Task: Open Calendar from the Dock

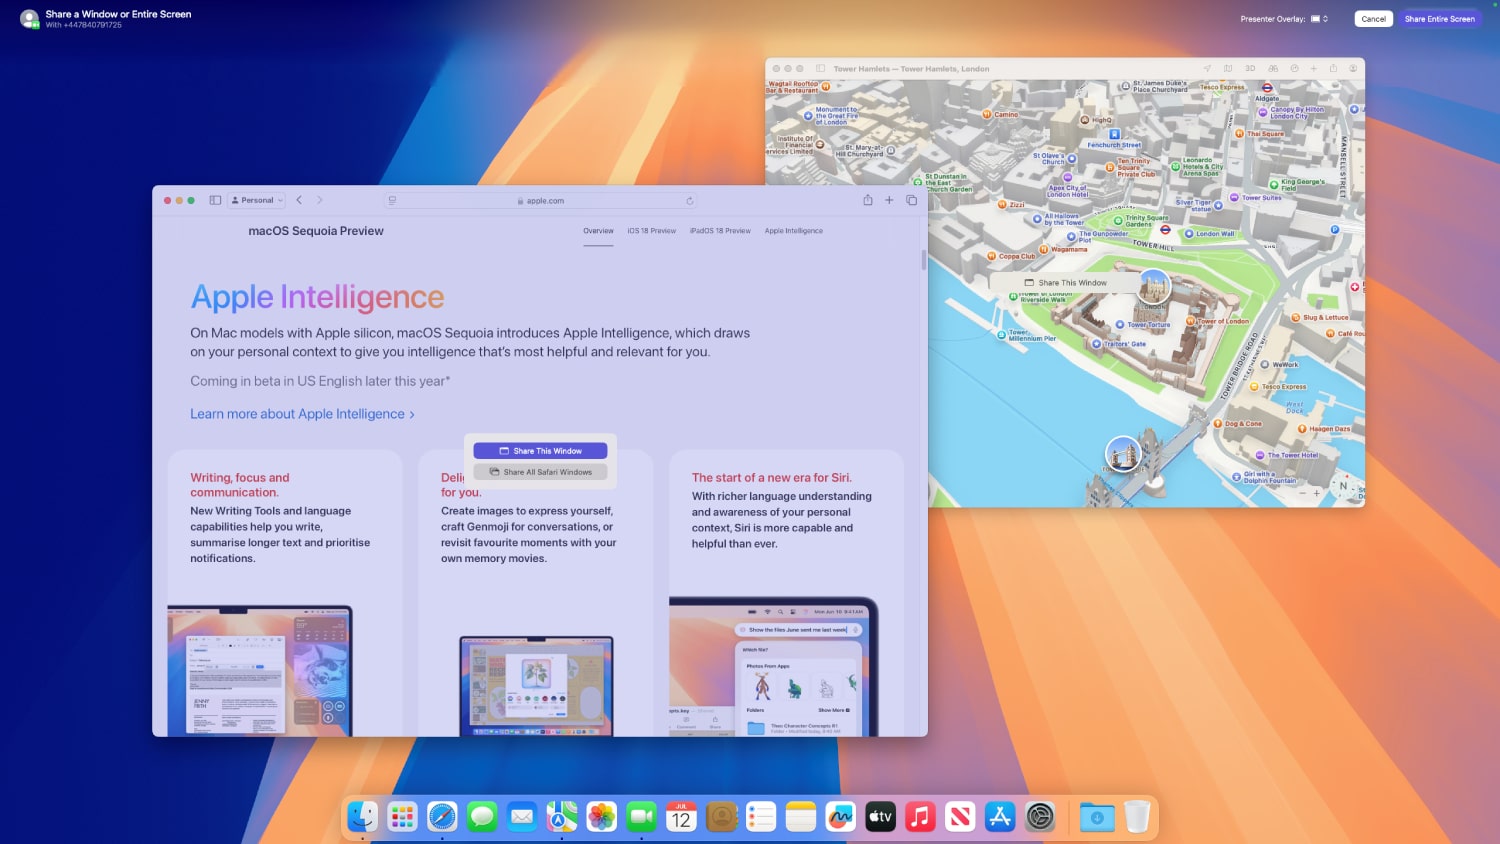Action: [681, 817]
